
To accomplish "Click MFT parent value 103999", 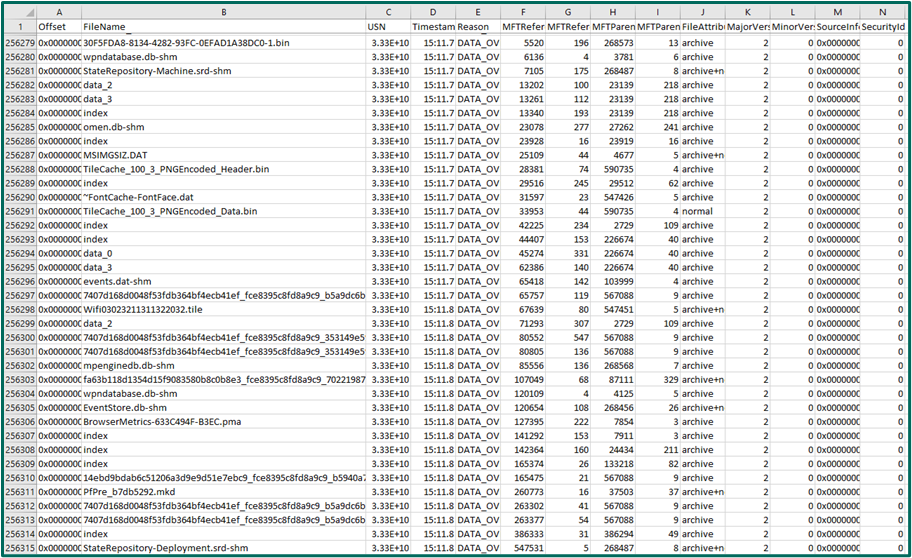I will coord(612,282).
